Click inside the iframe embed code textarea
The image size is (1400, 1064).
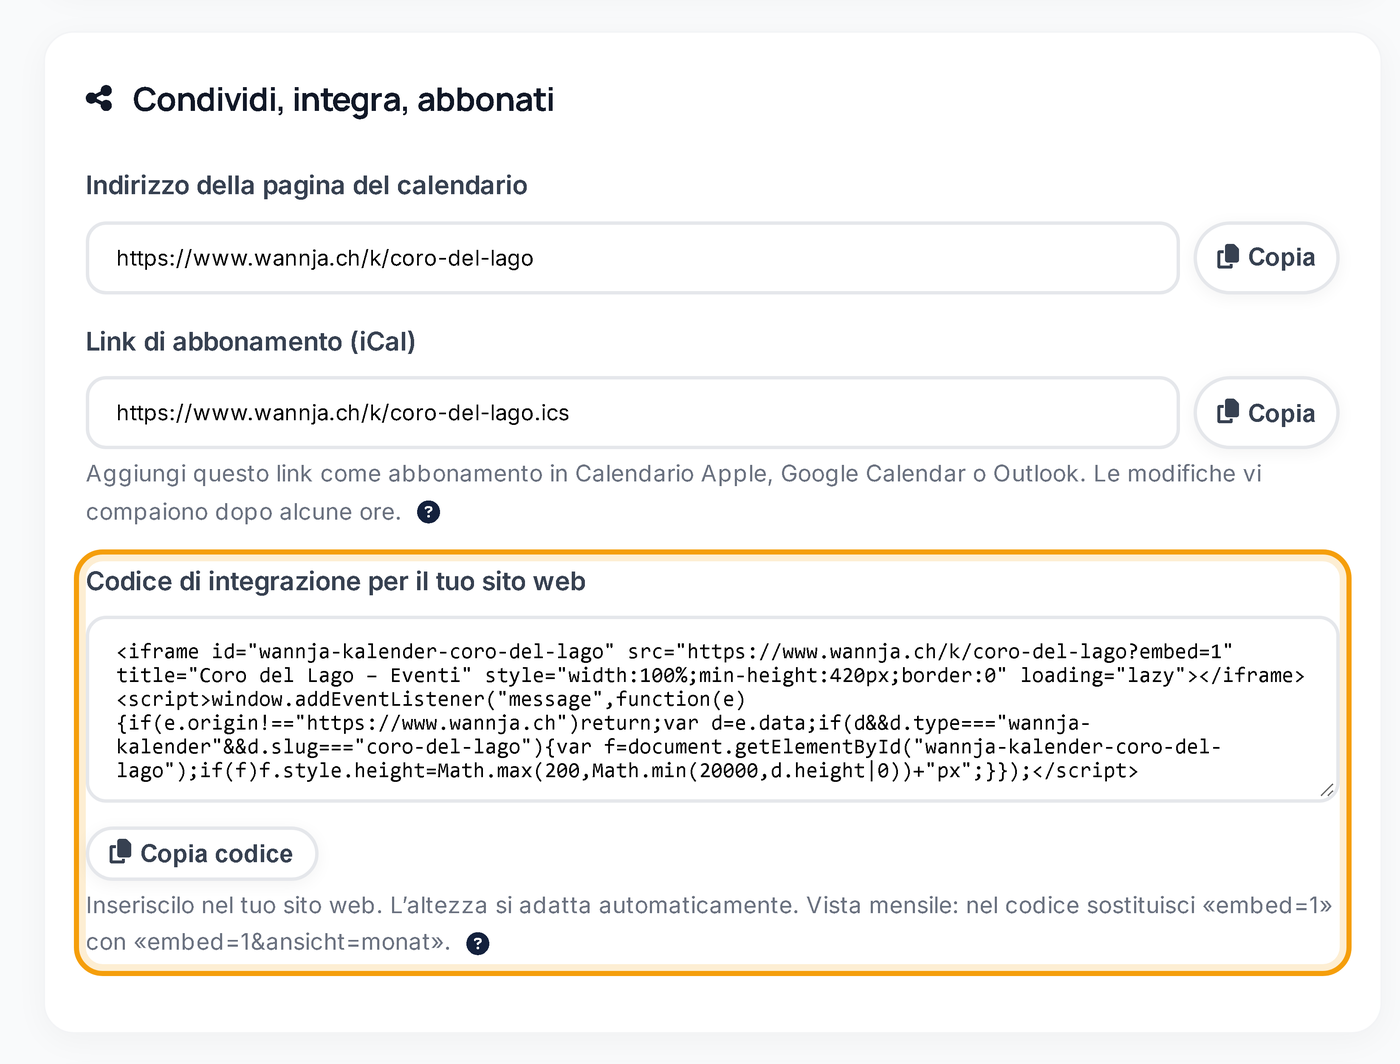pyautogui.click(x=712, y=710)
